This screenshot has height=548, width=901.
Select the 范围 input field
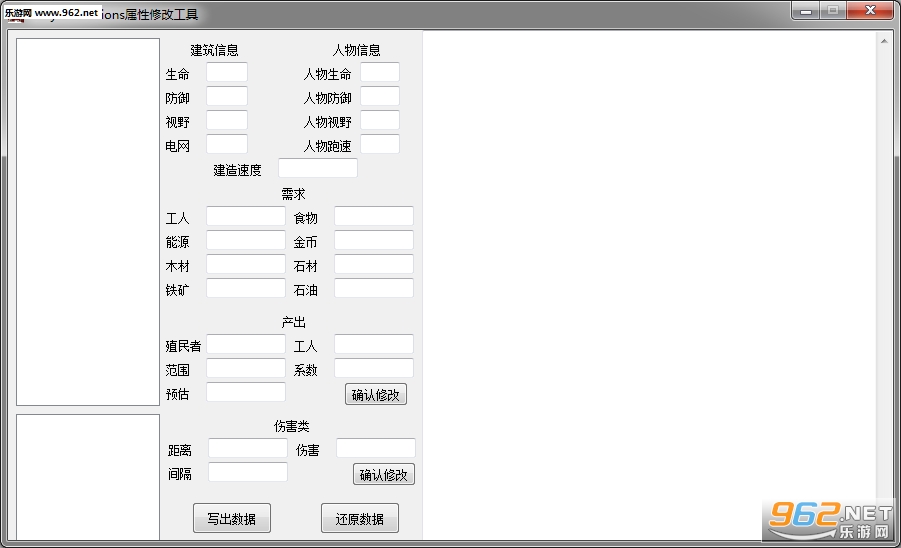click(x=246, y=369)
